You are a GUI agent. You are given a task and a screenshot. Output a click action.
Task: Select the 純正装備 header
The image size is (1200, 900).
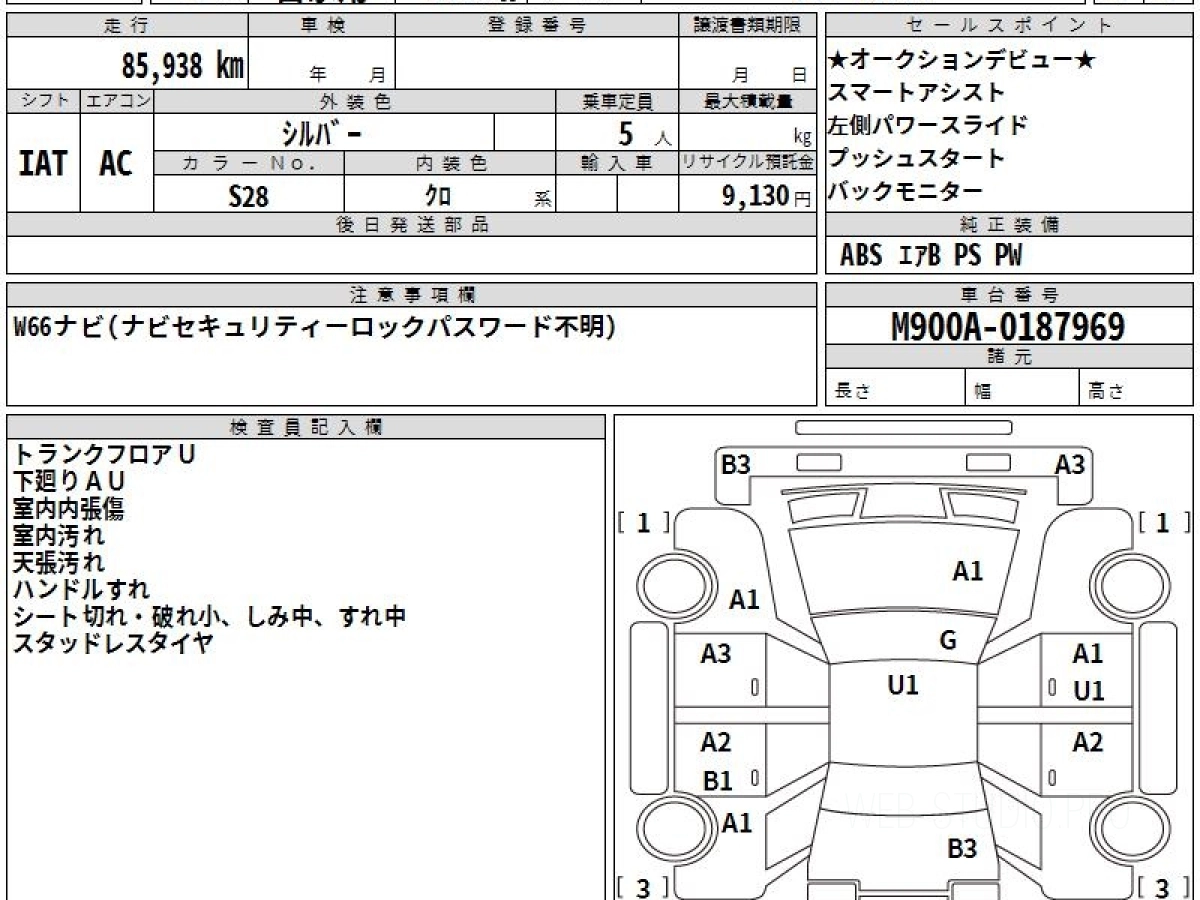tap(1009, 225)
